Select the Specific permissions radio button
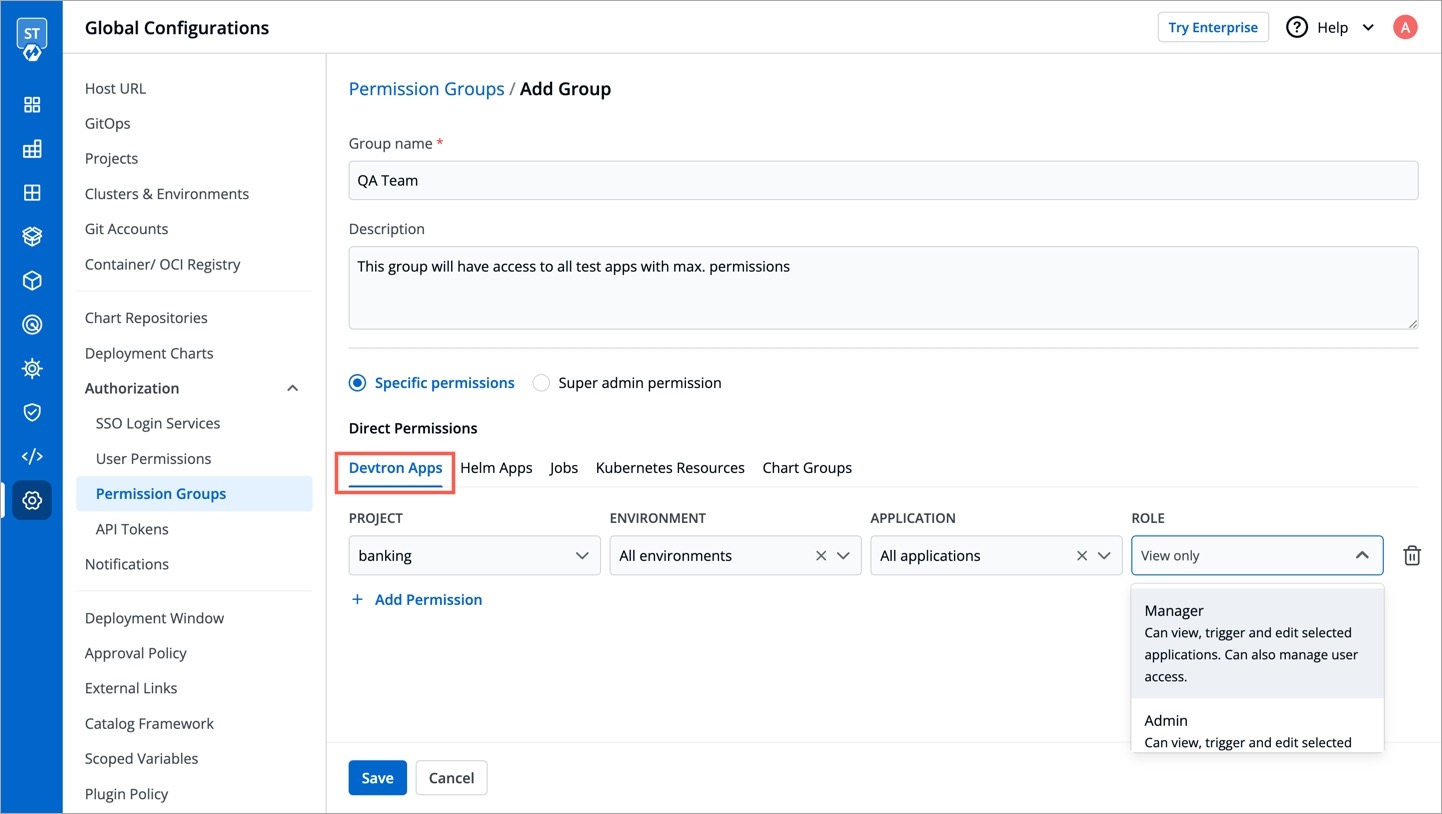 click(x=357, y=383)
